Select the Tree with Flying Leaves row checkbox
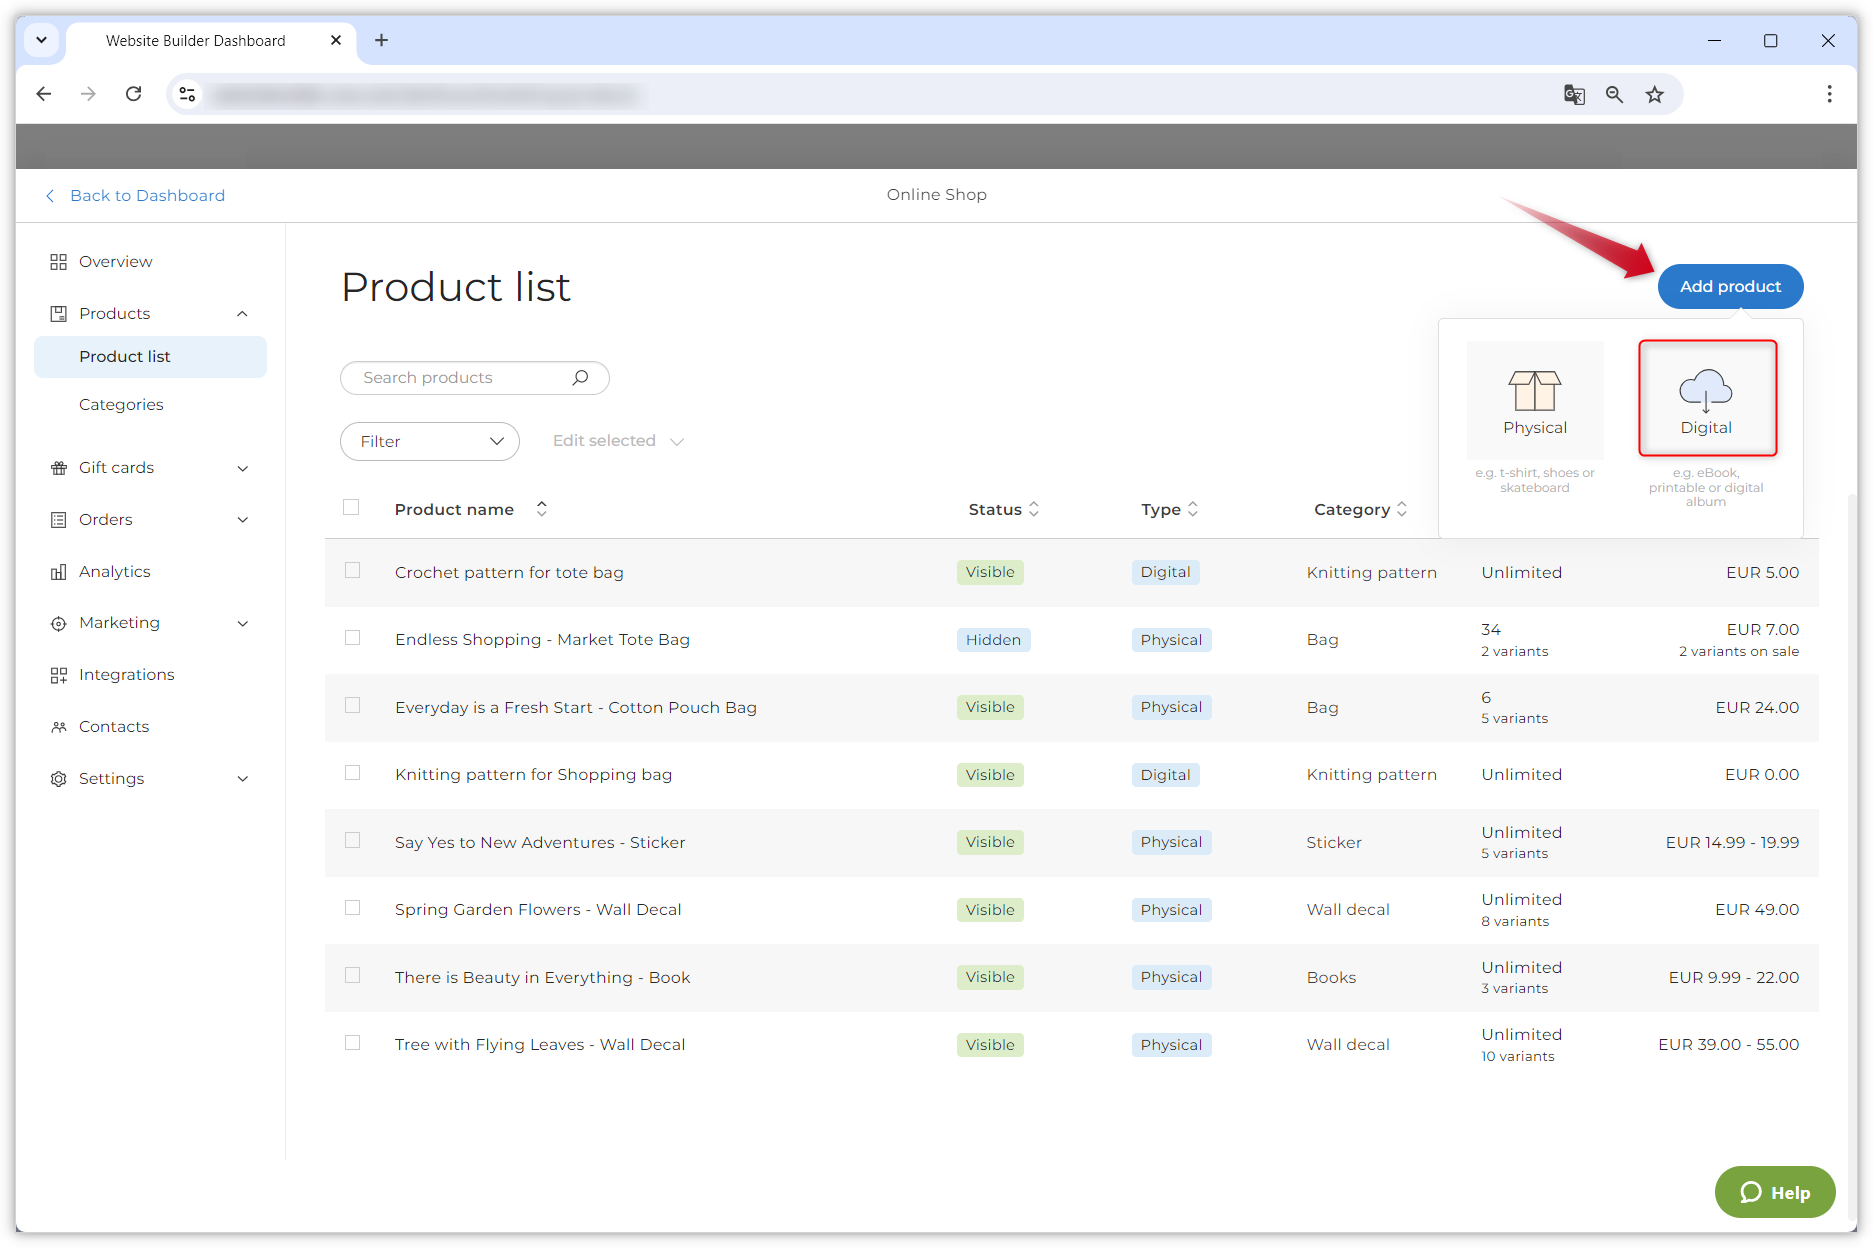This screenshot has height=1248, width=1873. pyautogui.click(x=352, y=1043)
